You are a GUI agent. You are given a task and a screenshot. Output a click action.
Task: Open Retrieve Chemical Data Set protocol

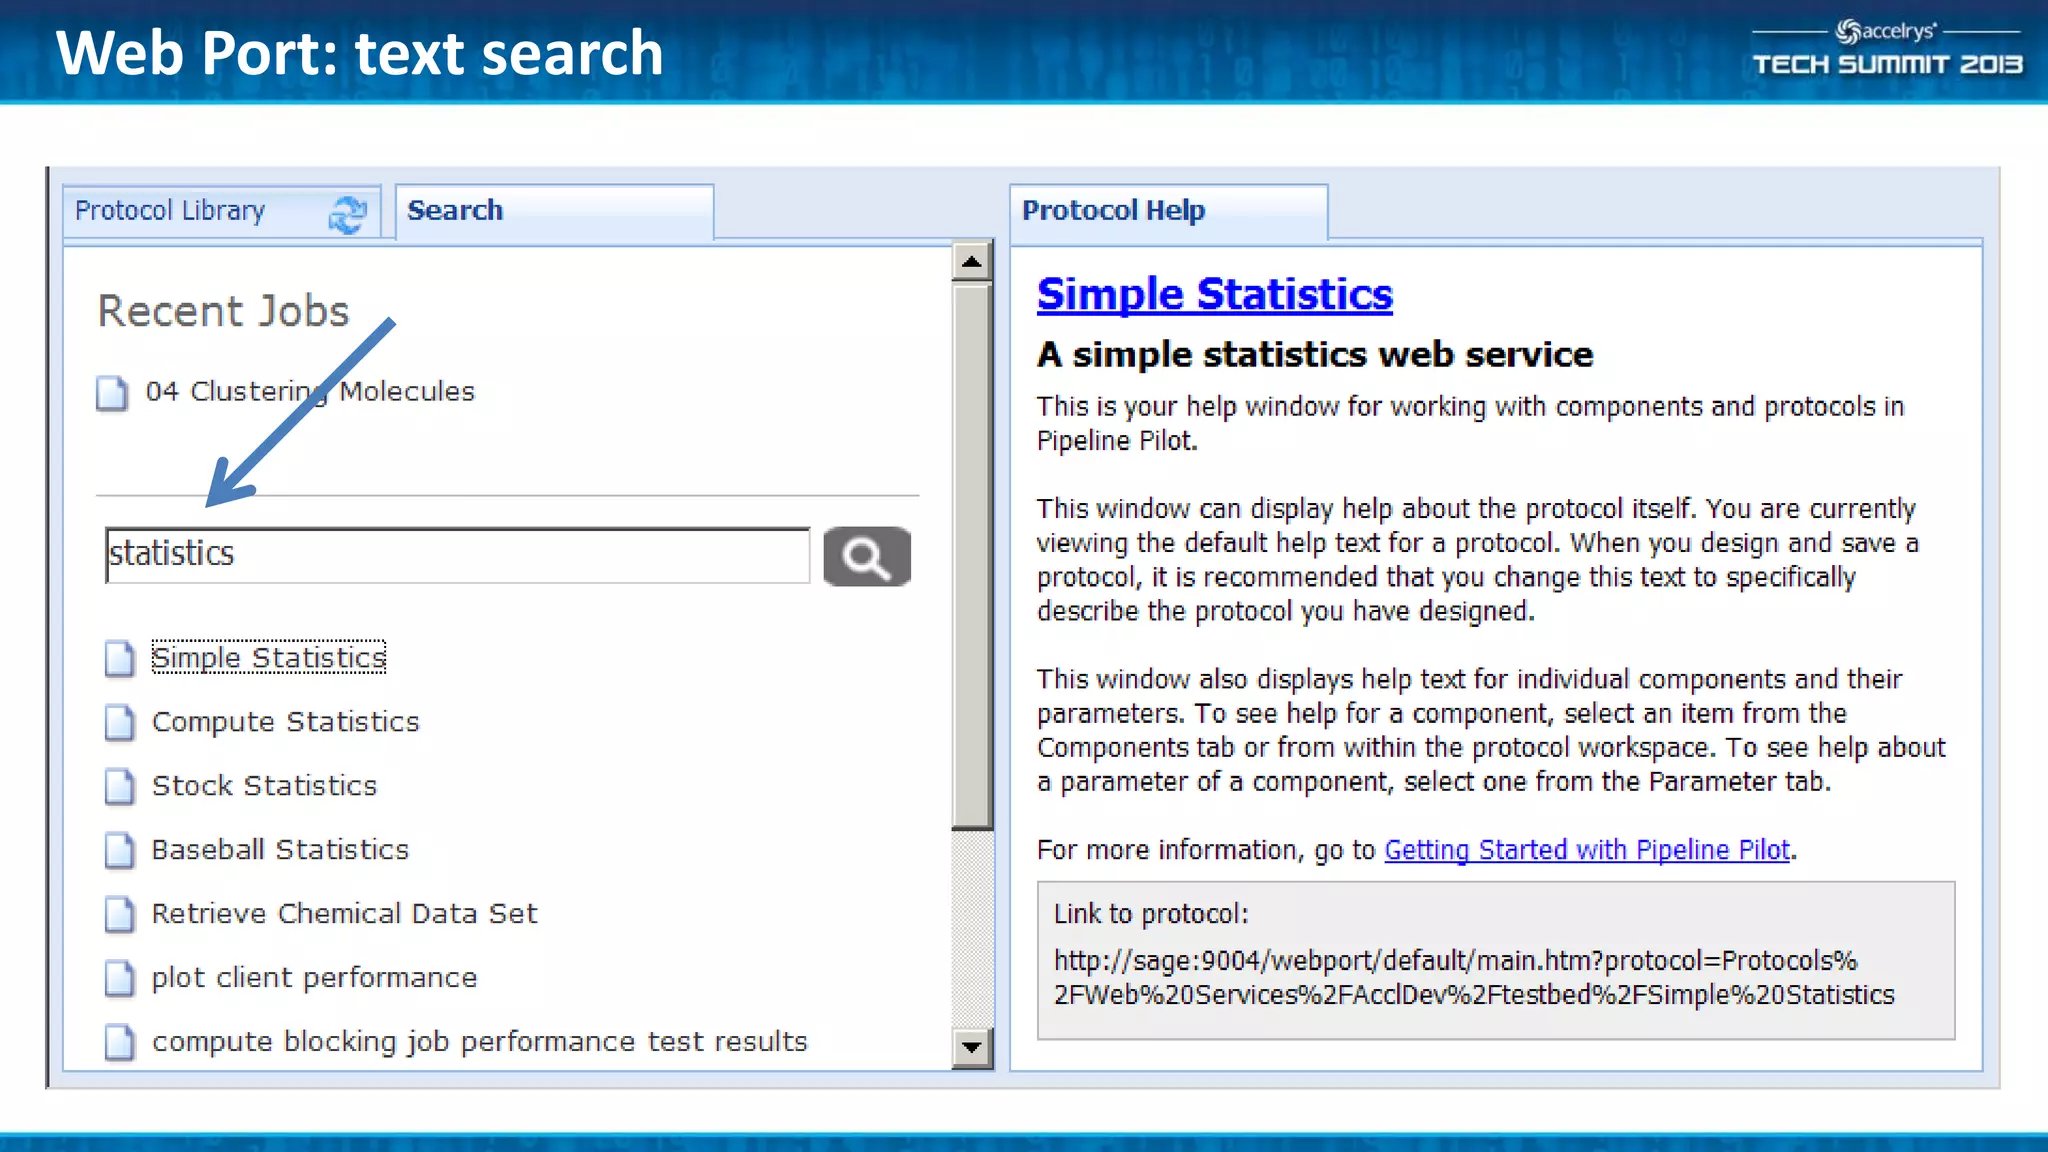(x=344, y=914)
